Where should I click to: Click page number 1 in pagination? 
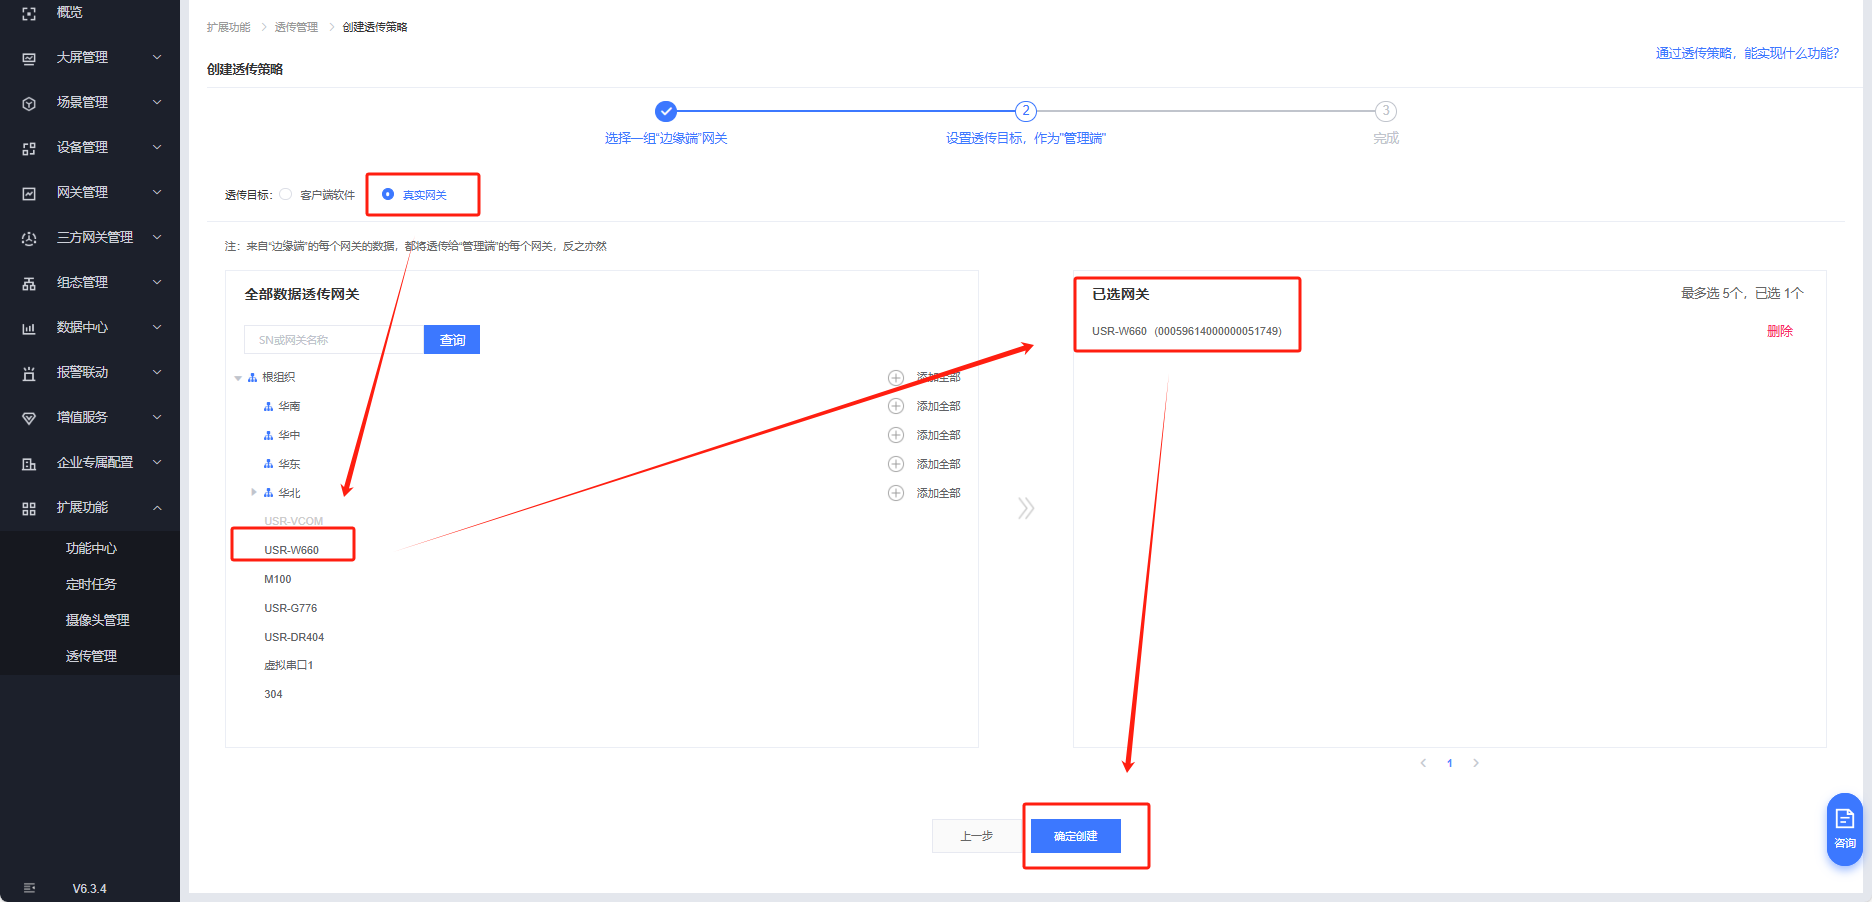pyautogui.click(x=1450, y=763)
